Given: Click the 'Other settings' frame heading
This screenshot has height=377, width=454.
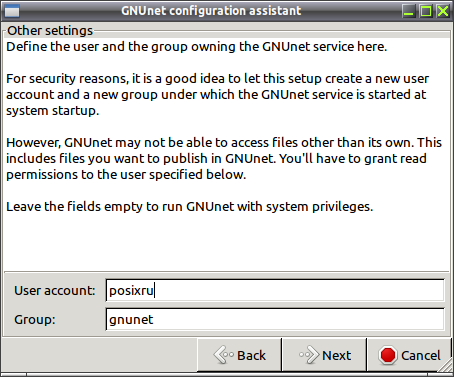Looking at the screenshot, I should coord(50,31).
